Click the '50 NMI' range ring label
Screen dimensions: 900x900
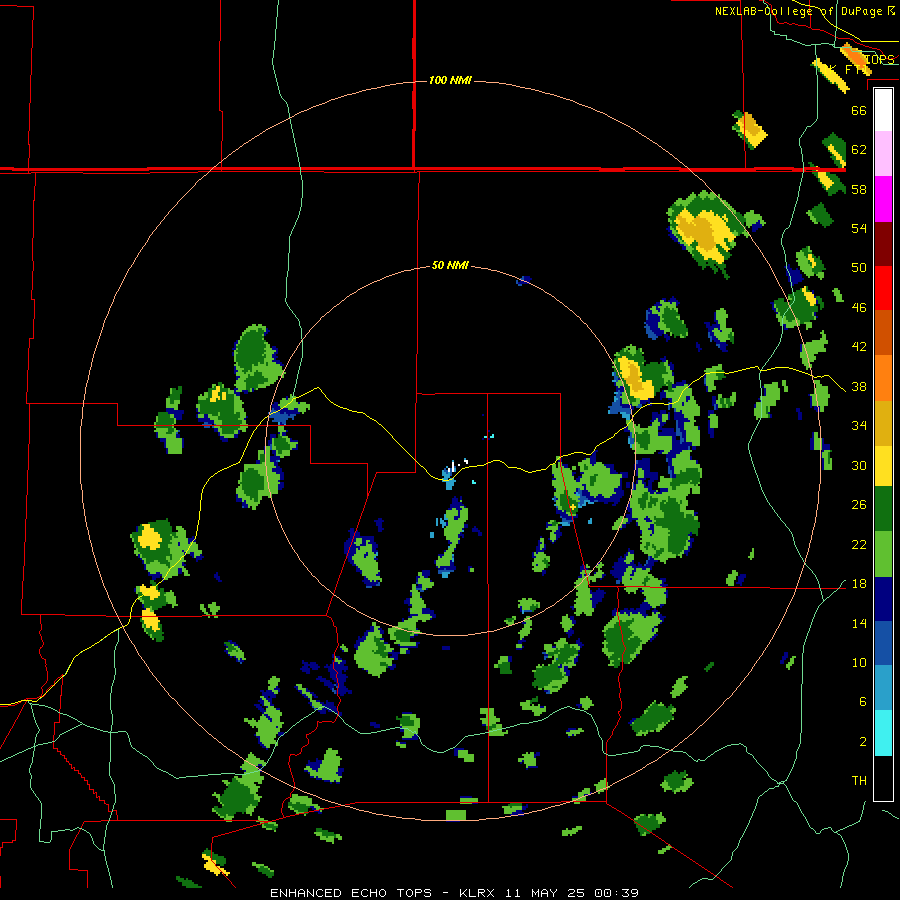[451, 265]
